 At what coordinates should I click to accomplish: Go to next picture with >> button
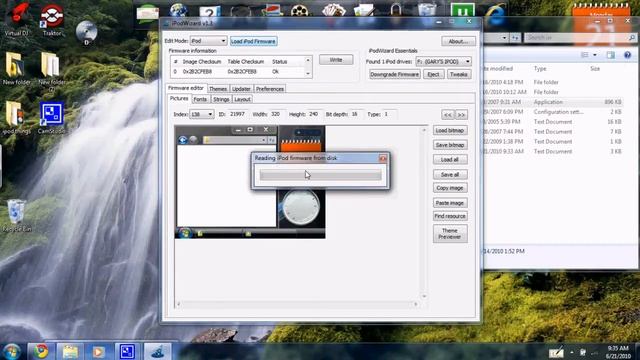pyautogui.click(x=461, y=115)
